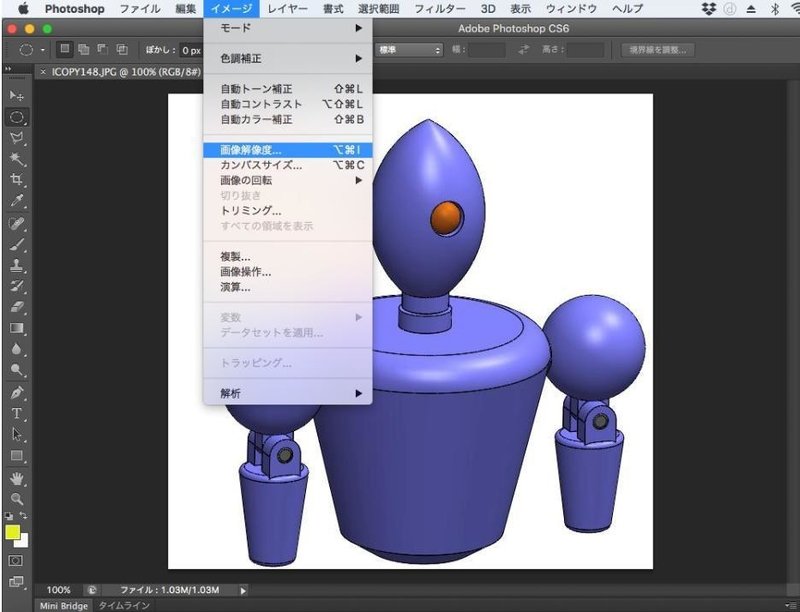Click the 境界線を調整... button
Image resolution: width=800 pixels, height=612 pixels.
pos(658,50)
